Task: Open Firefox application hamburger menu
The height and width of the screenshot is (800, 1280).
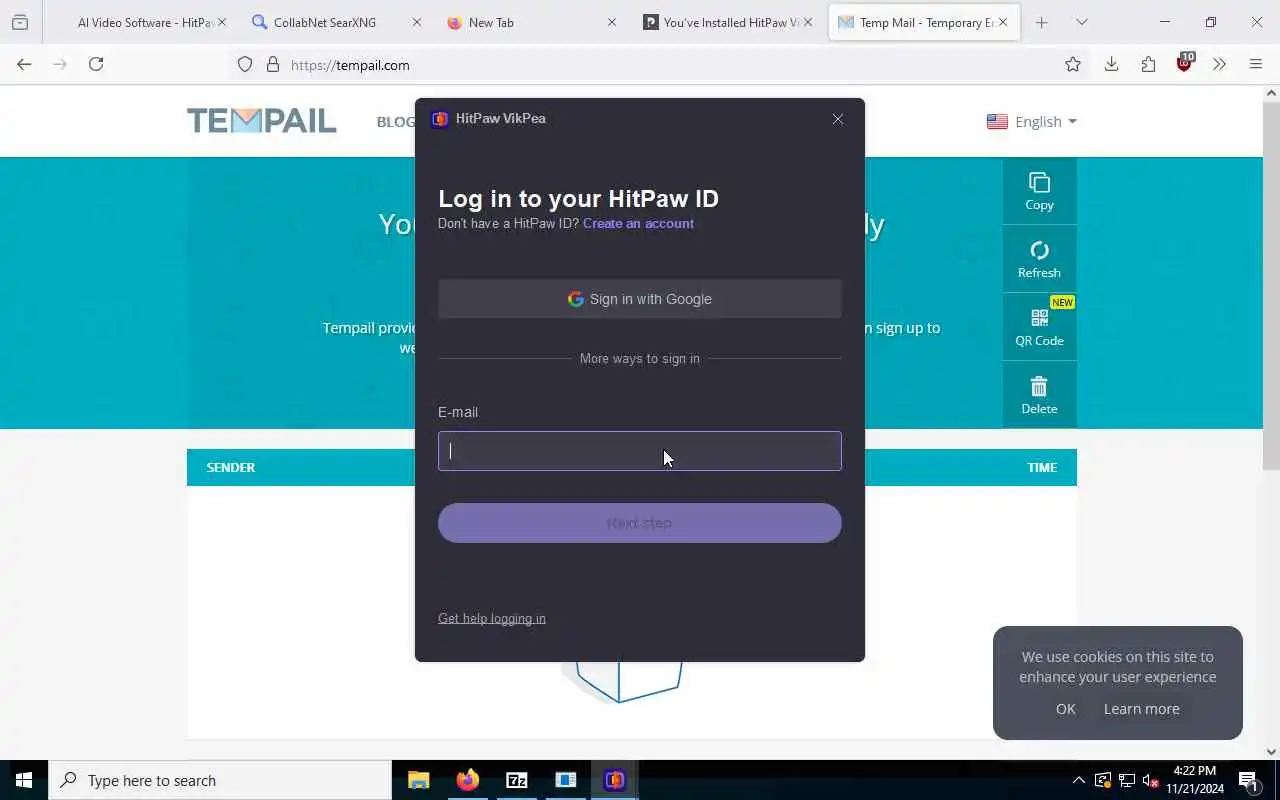Action: [1256, 64]
